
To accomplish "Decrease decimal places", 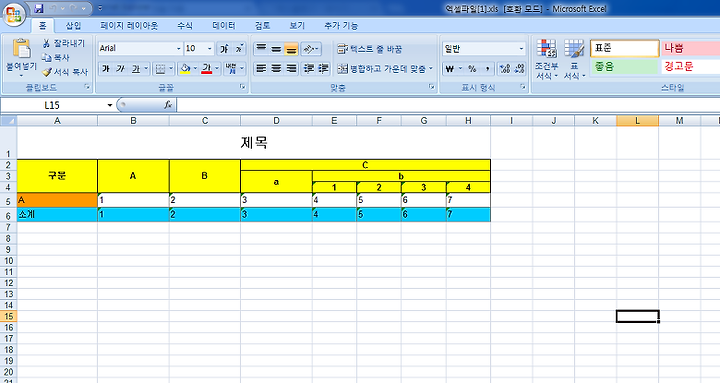I will pos(519,69).
